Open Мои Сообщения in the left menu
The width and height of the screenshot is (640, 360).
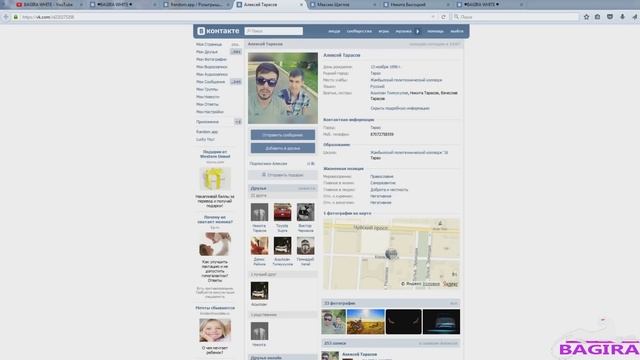tap(211, 82)
